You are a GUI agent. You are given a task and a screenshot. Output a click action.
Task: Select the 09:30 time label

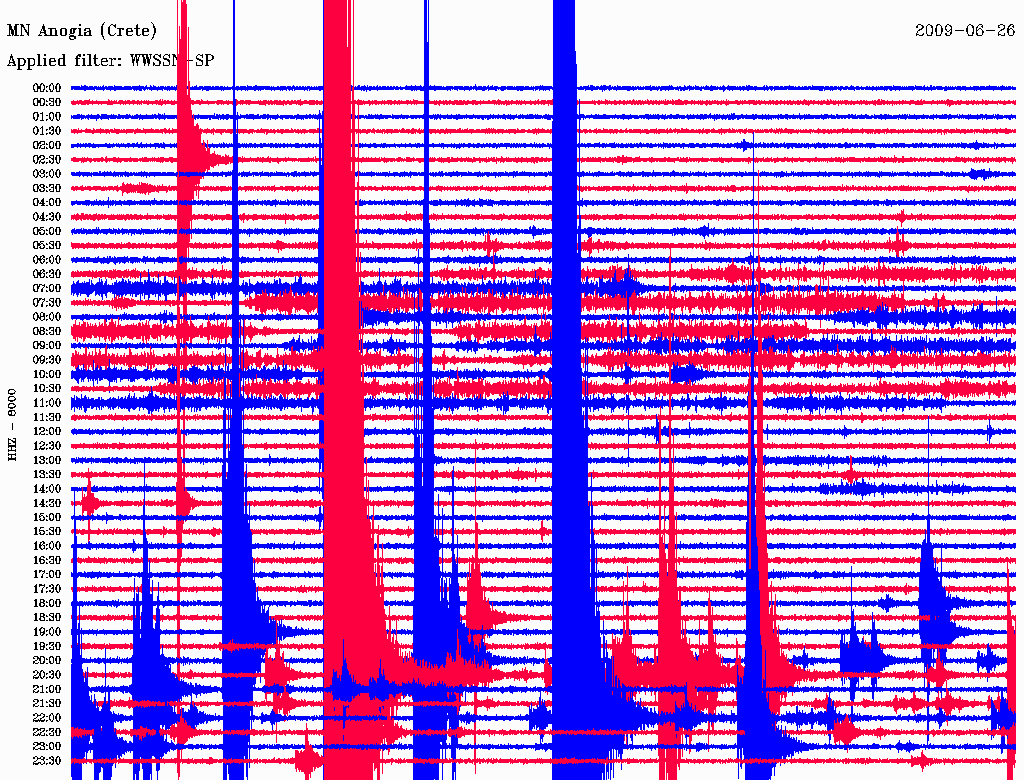(47, 360)
